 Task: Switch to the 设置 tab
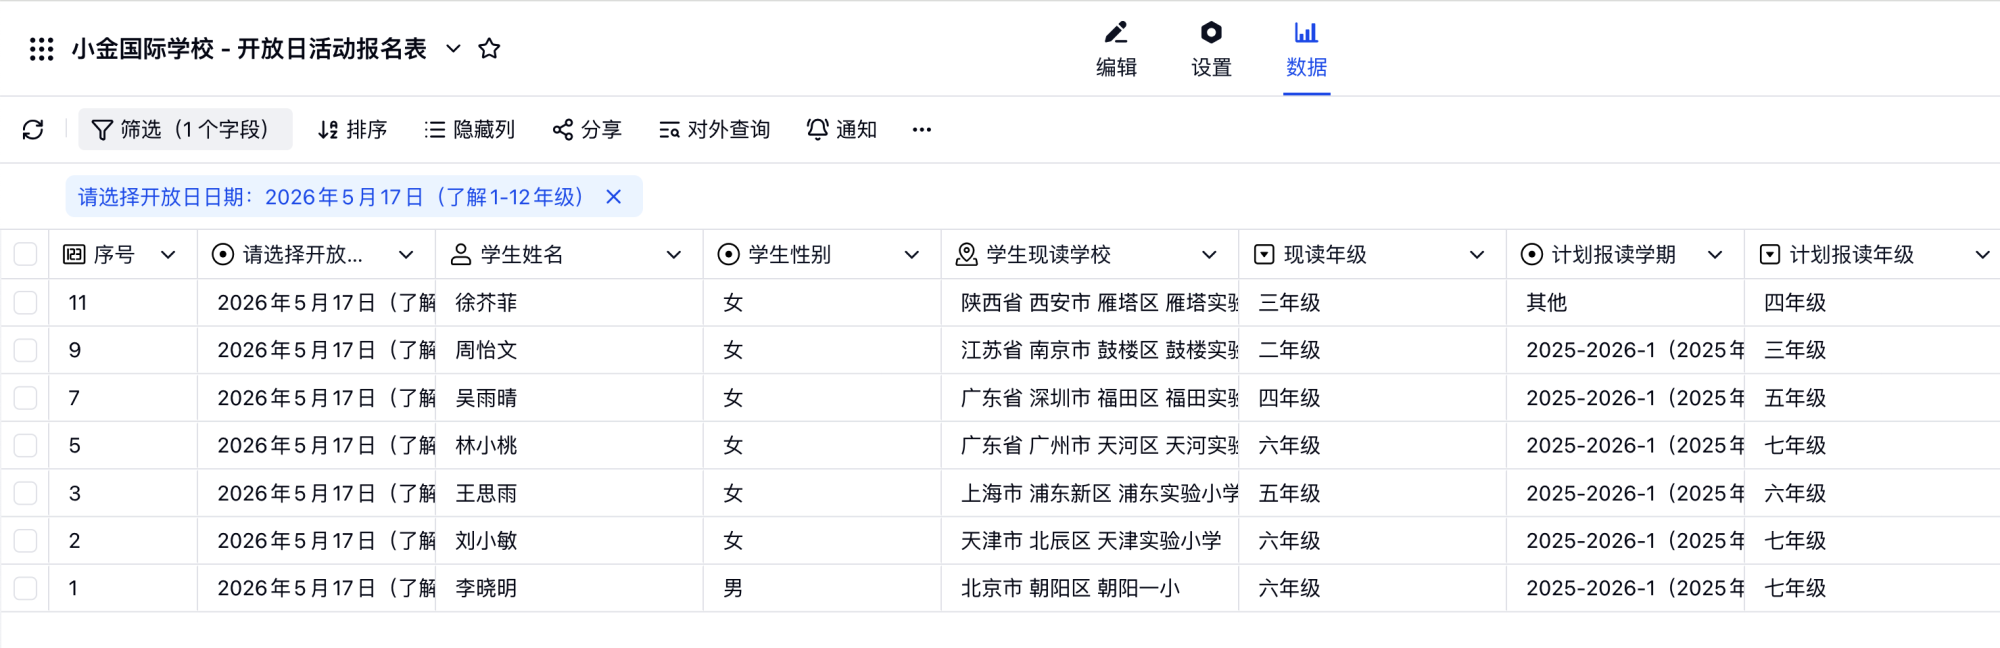pos(1211,49)
